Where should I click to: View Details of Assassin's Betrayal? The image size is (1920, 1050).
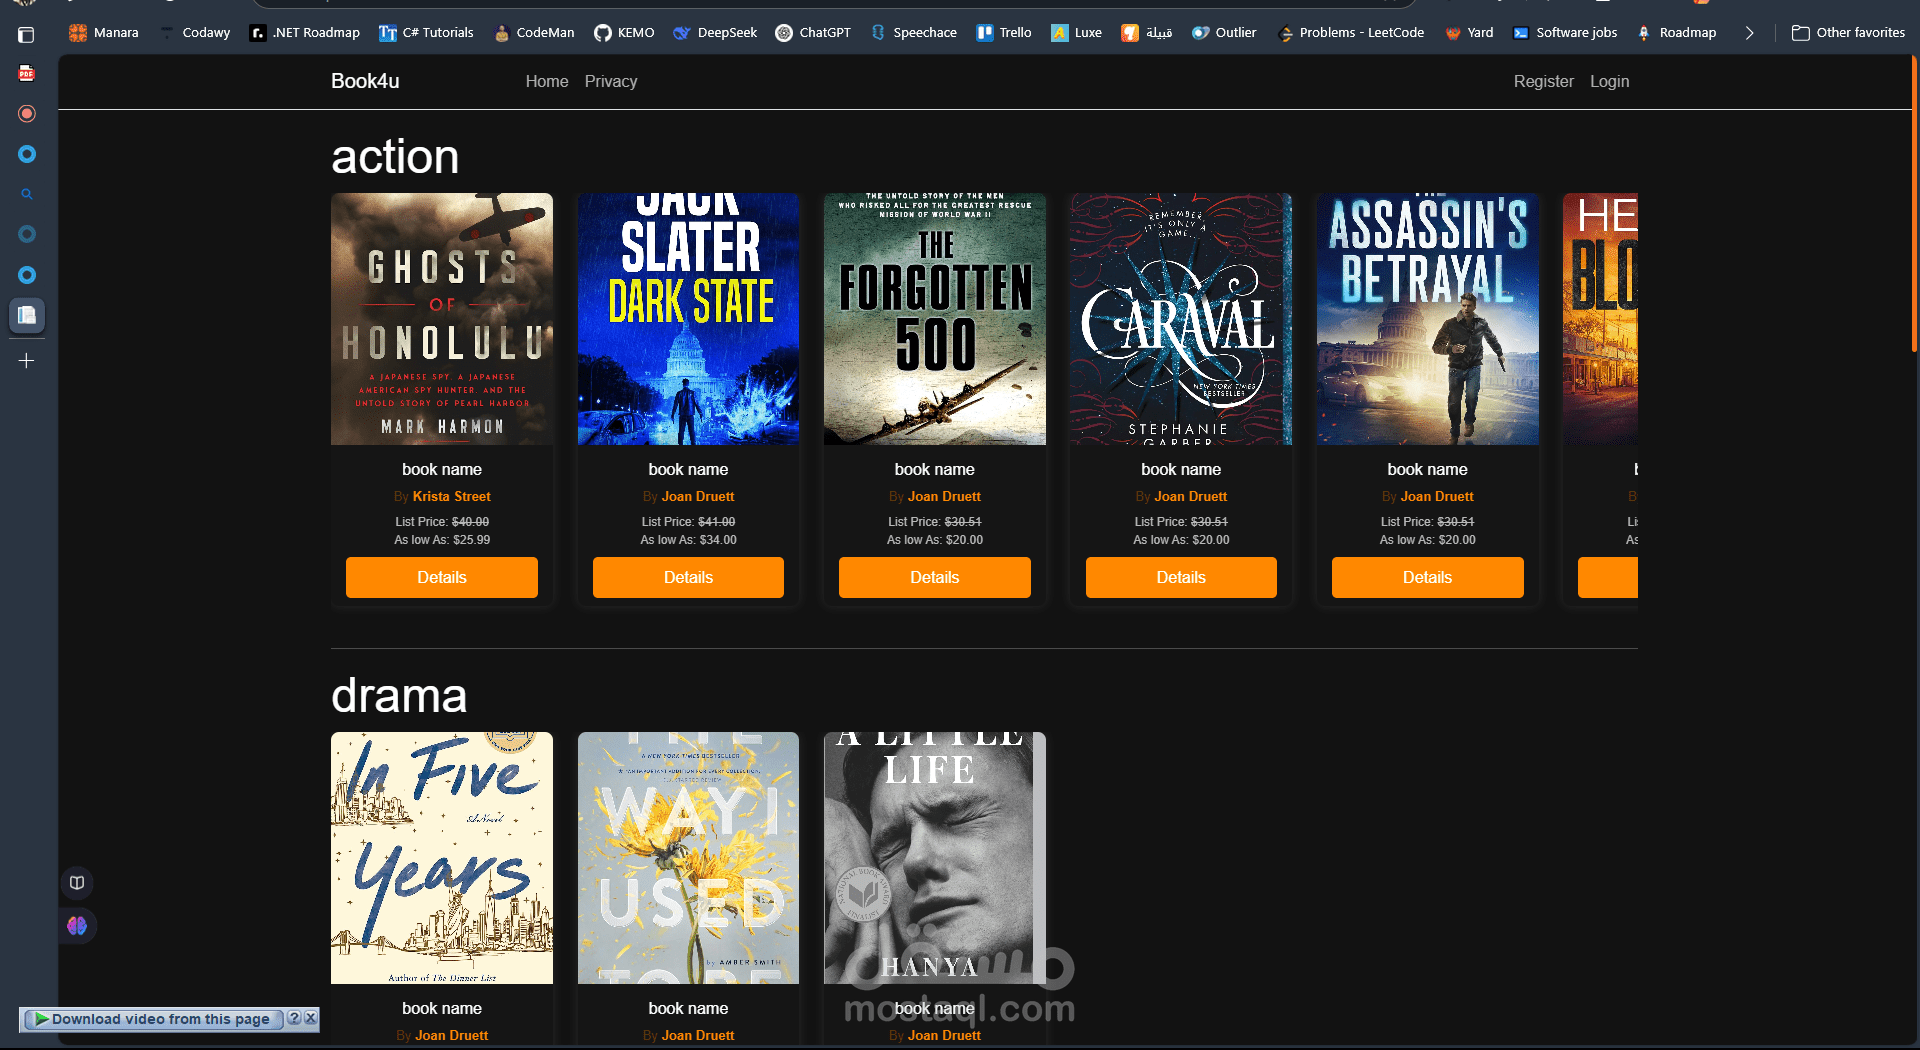pyautogui.click(x=1428, y=577)
